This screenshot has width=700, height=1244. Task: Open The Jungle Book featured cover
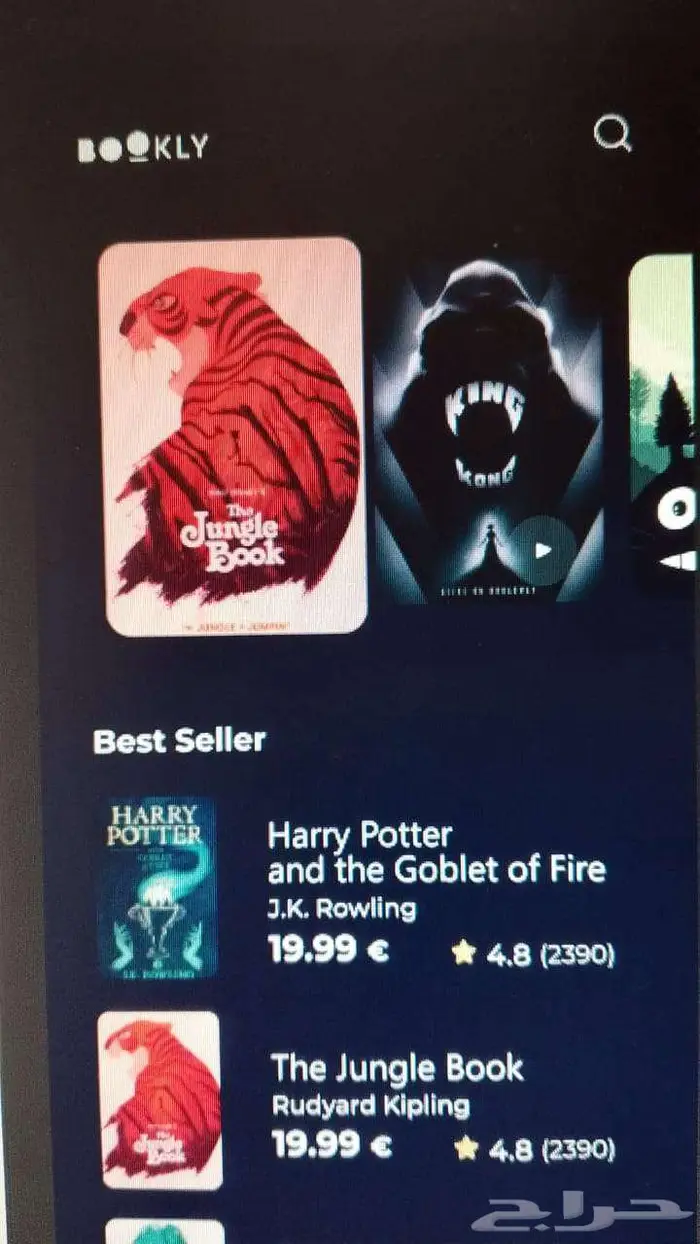coord(233,436)
